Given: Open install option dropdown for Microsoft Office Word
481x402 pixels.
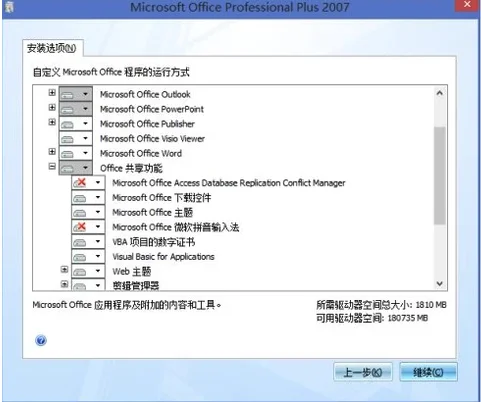Looking at the screenshot, I should tap(85, 153).
